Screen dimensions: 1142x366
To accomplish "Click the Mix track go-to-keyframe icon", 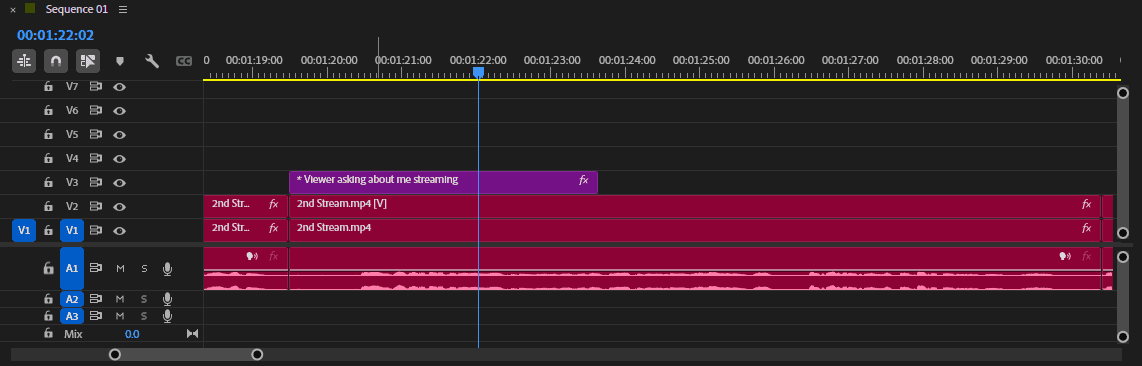I will [x=192, y=334].
